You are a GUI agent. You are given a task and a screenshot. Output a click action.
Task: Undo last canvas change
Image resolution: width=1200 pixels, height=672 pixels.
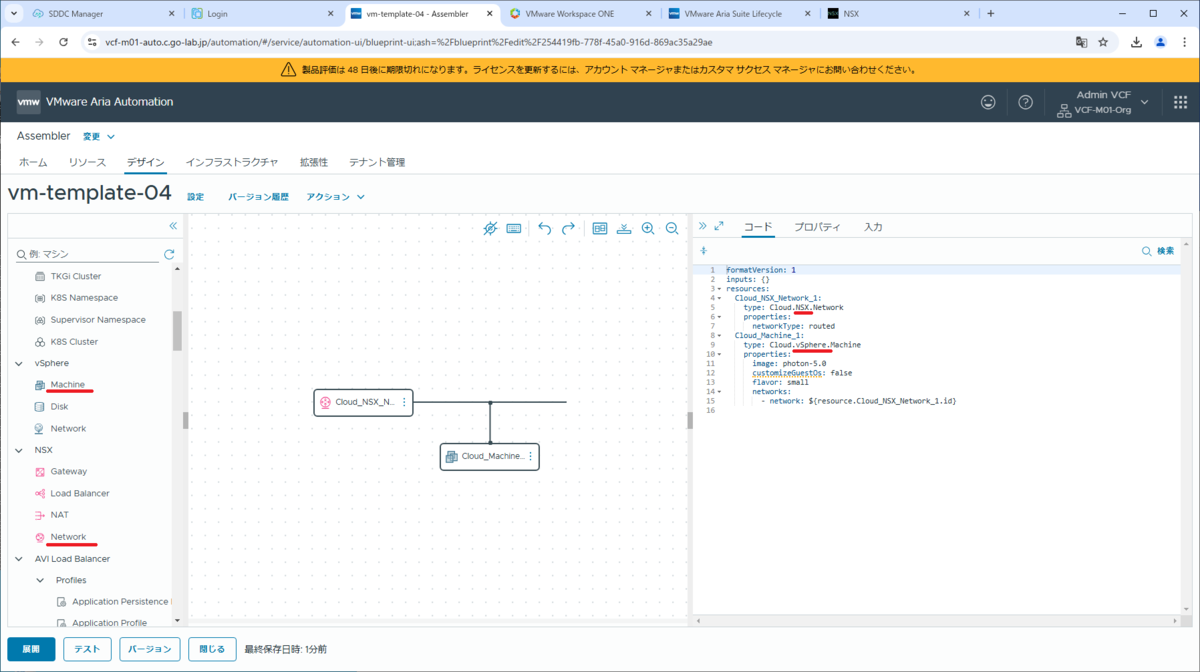(545, 228)
